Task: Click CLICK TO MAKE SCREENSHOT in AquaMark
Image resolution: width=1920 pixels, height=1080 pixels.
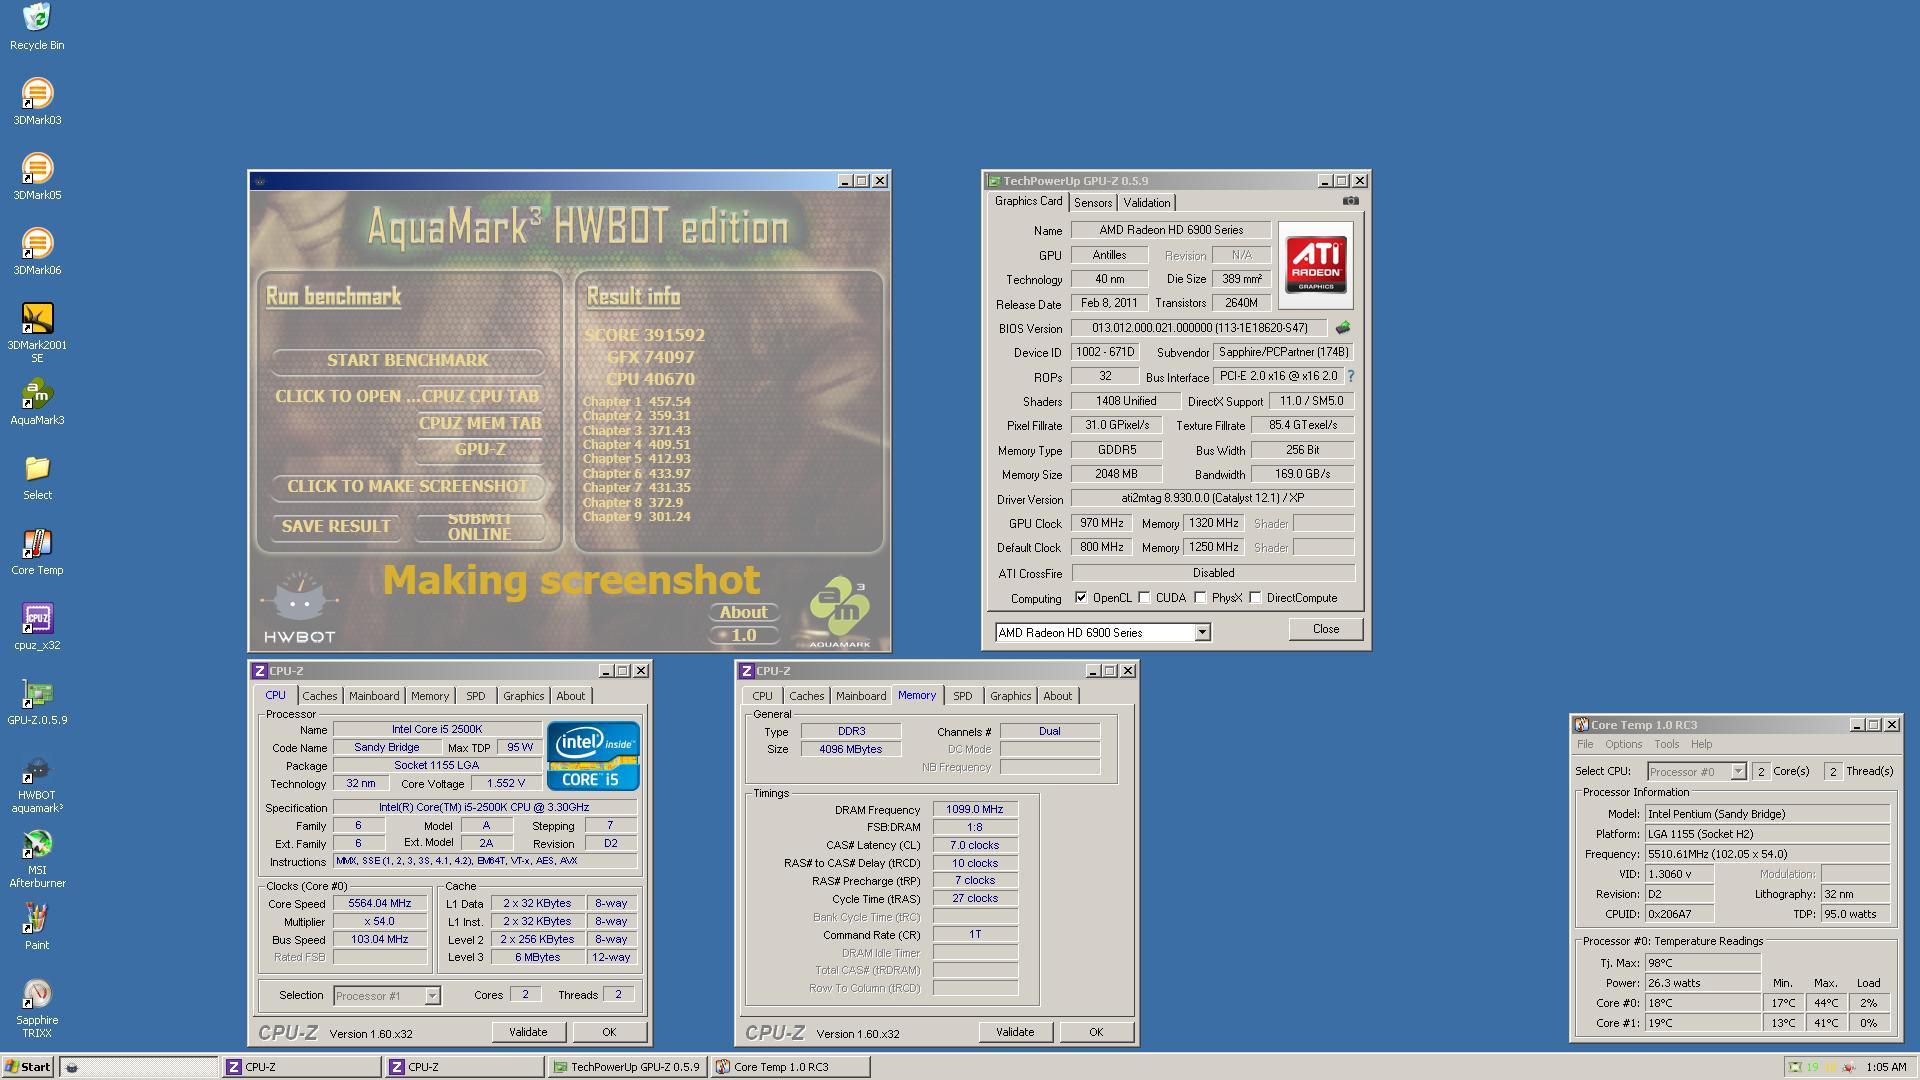Action: tap(408, 487)
